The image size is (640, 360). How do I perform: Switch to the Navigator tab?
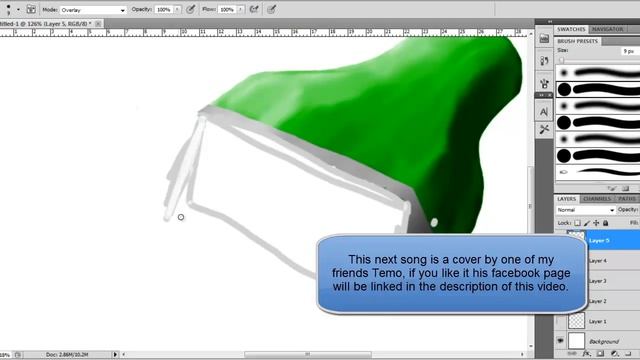pos(607,29)
